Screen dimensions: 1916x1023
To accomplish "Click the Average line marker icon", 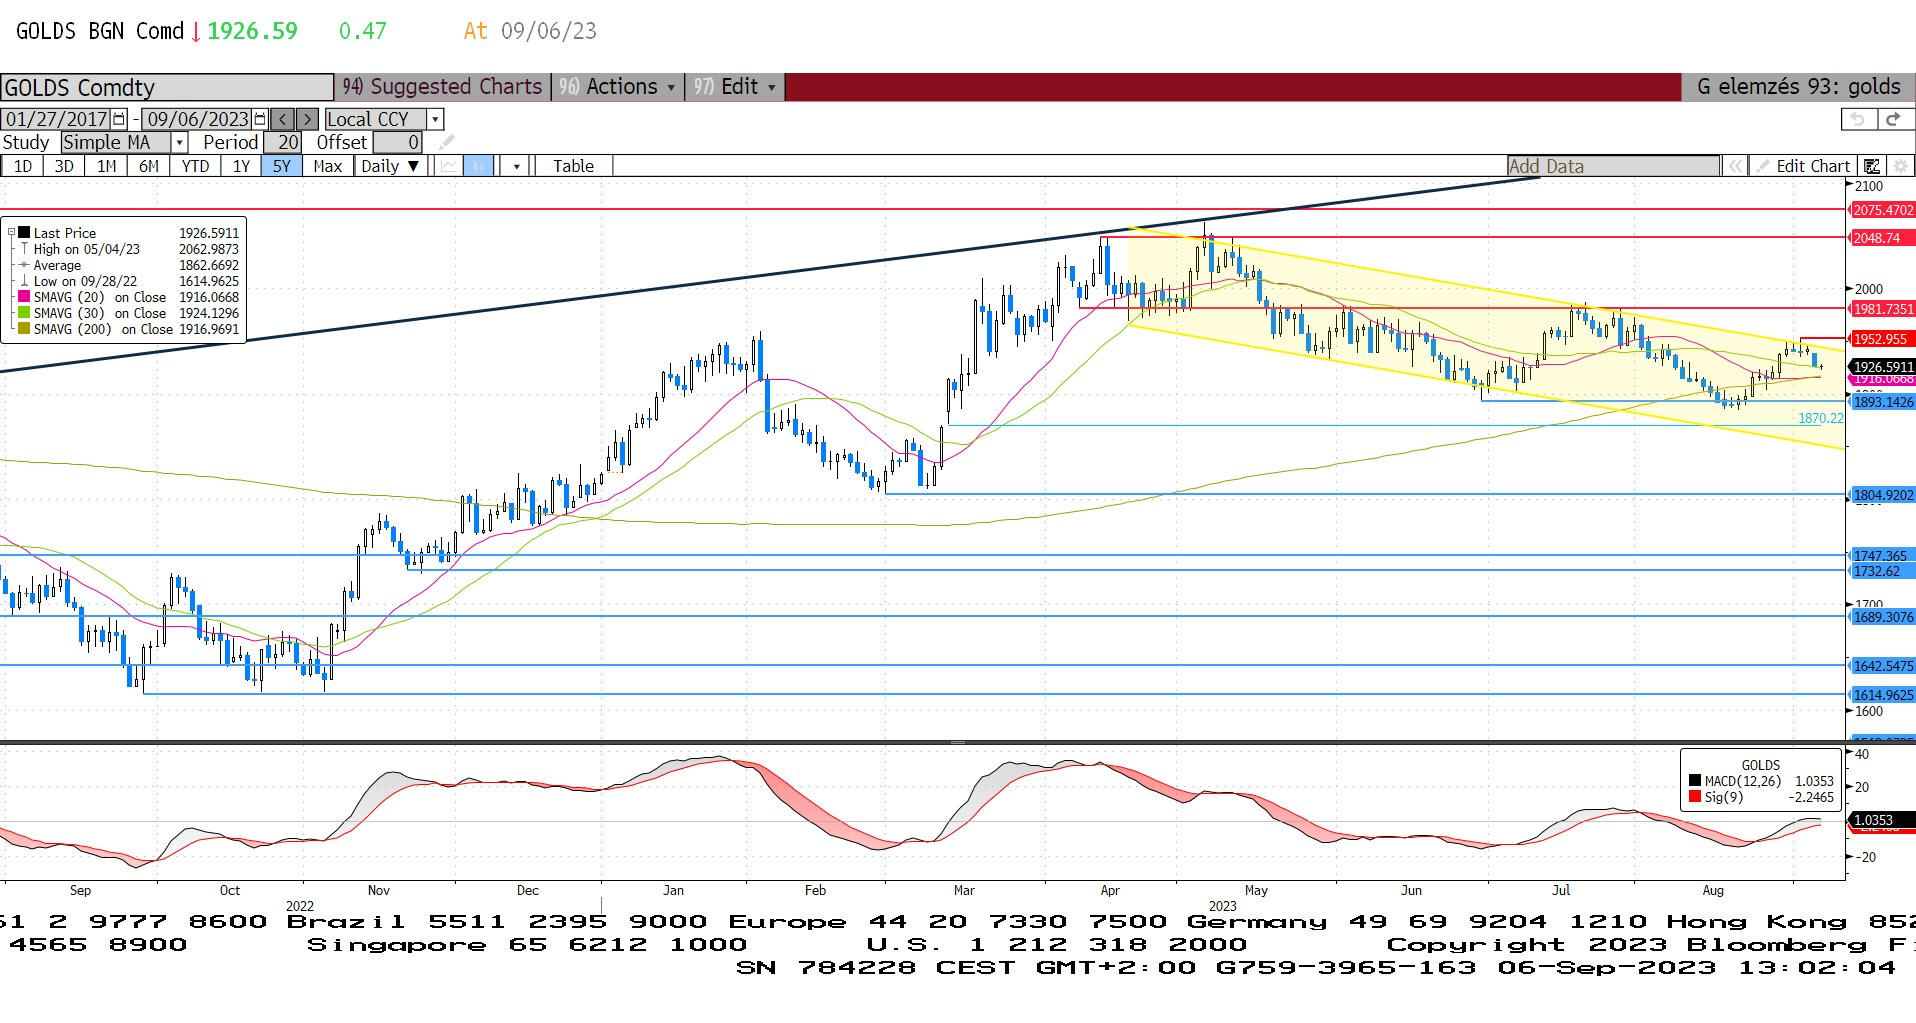I will pyautogui.click(x=24, y=265).
